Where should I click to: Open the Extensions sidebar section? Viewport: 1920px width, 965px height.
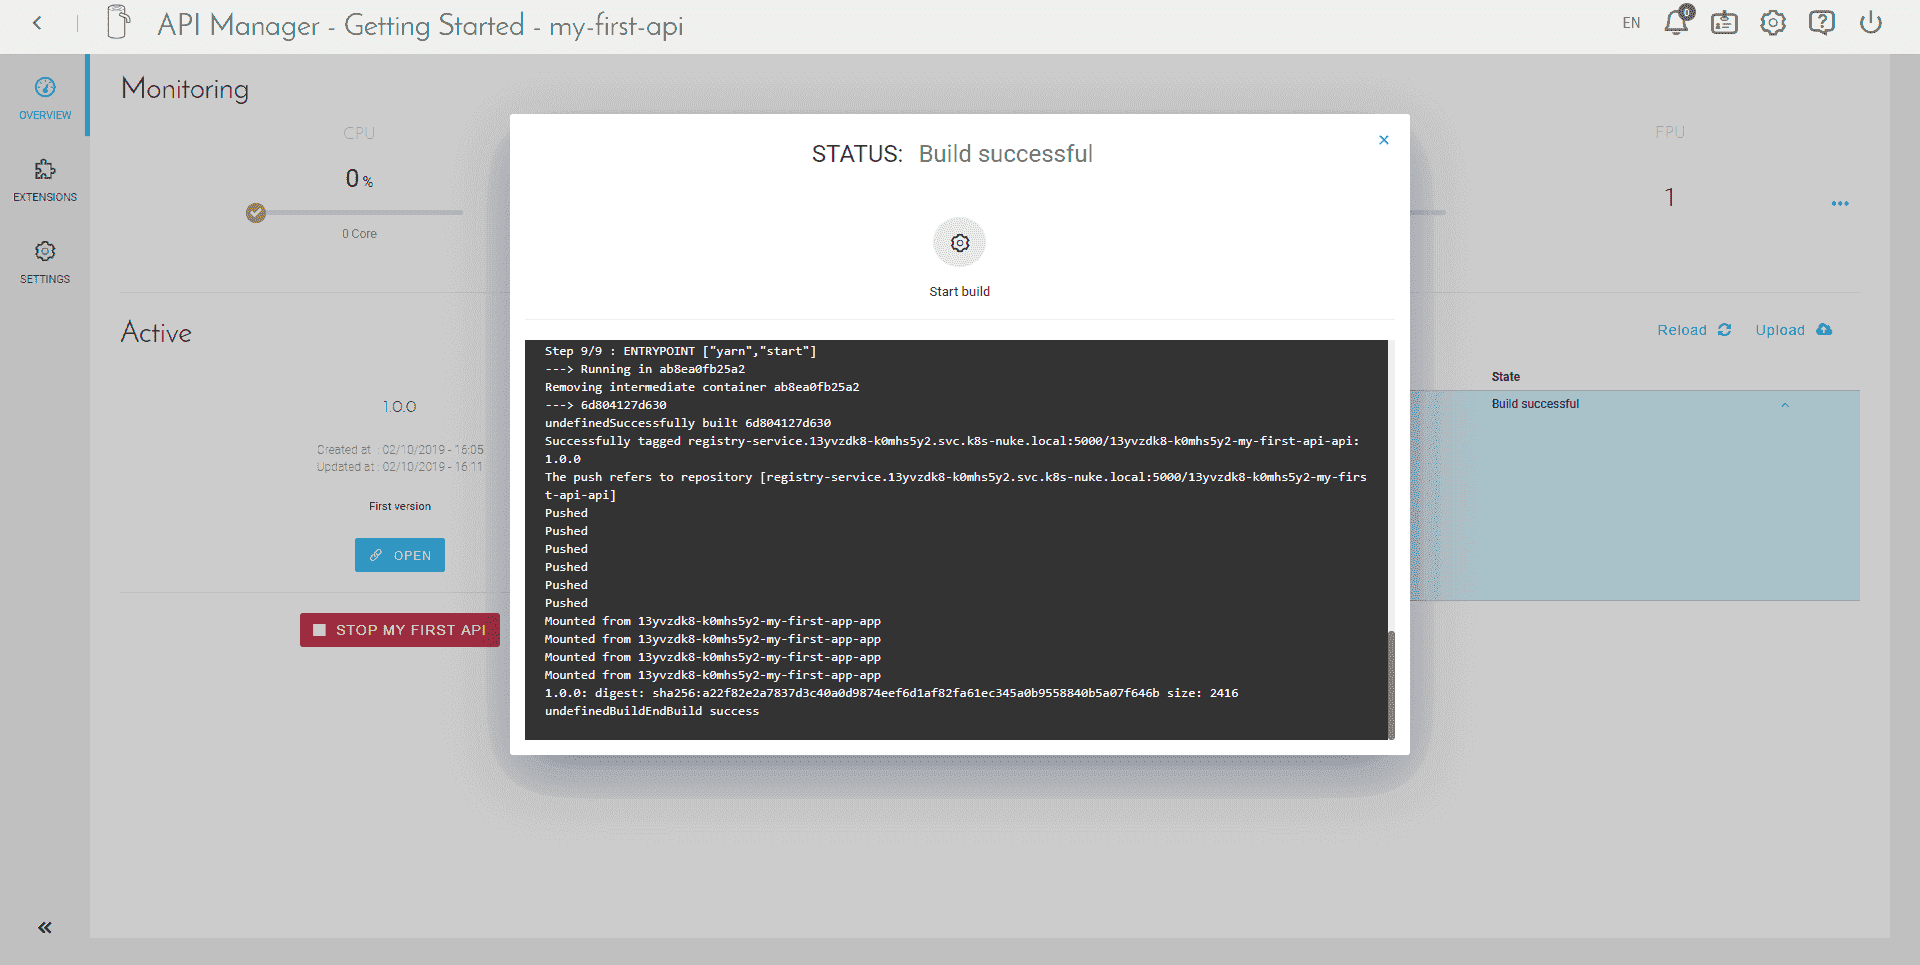tap(45, 180)
